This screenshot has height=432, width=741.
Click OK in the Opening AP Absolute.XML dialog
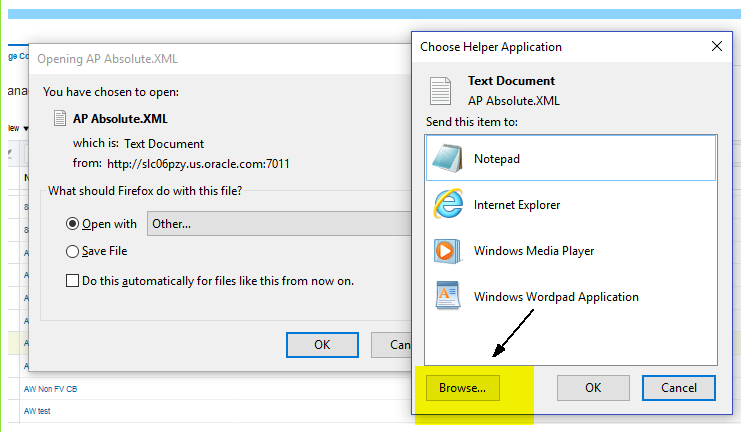(322, 345)
